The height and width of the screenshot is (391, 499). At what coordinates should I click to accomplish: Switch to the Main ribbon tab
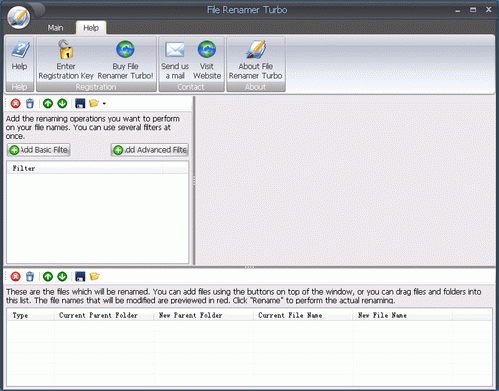[x=55, y=28]
